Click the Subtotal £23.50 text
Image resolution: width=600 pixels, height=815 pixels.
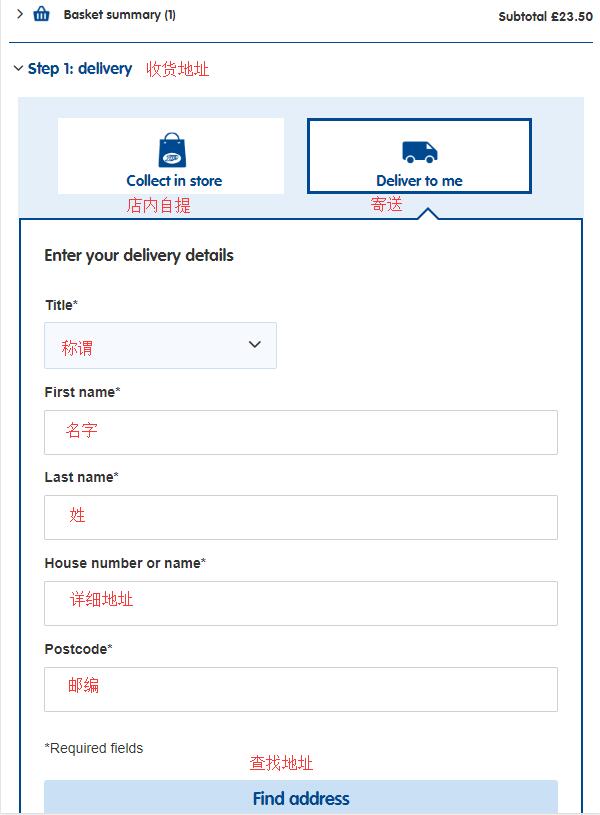coord(545,17)
